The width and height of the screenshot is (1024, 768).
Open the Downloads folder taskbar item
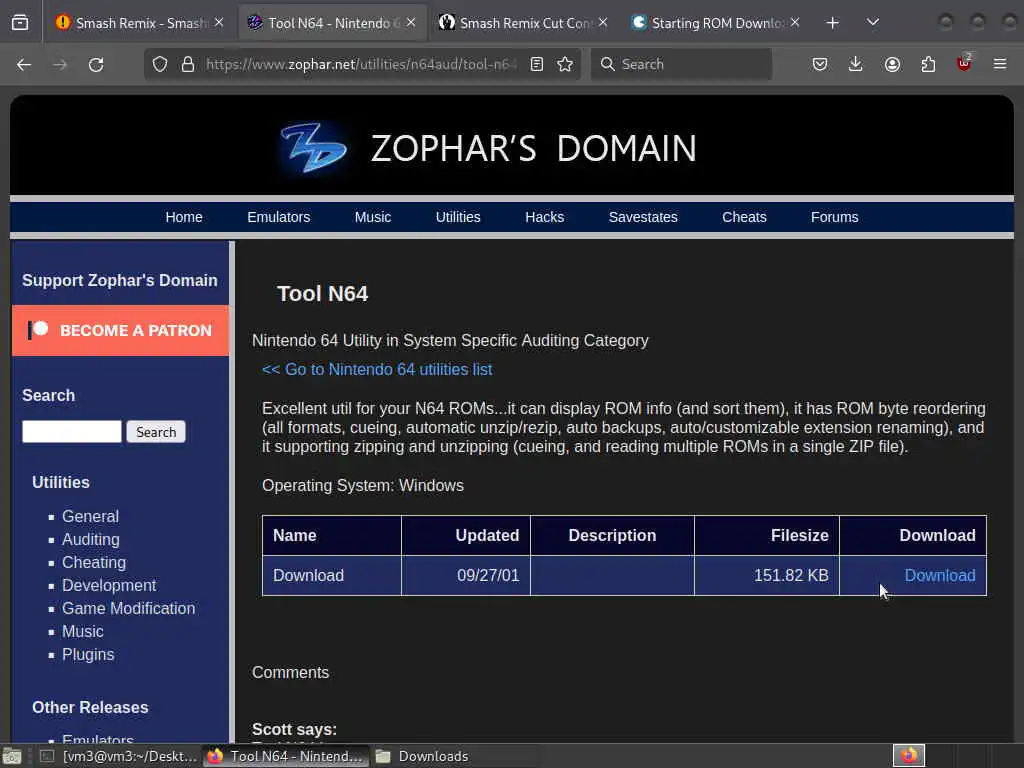click(x=422, y=756)
